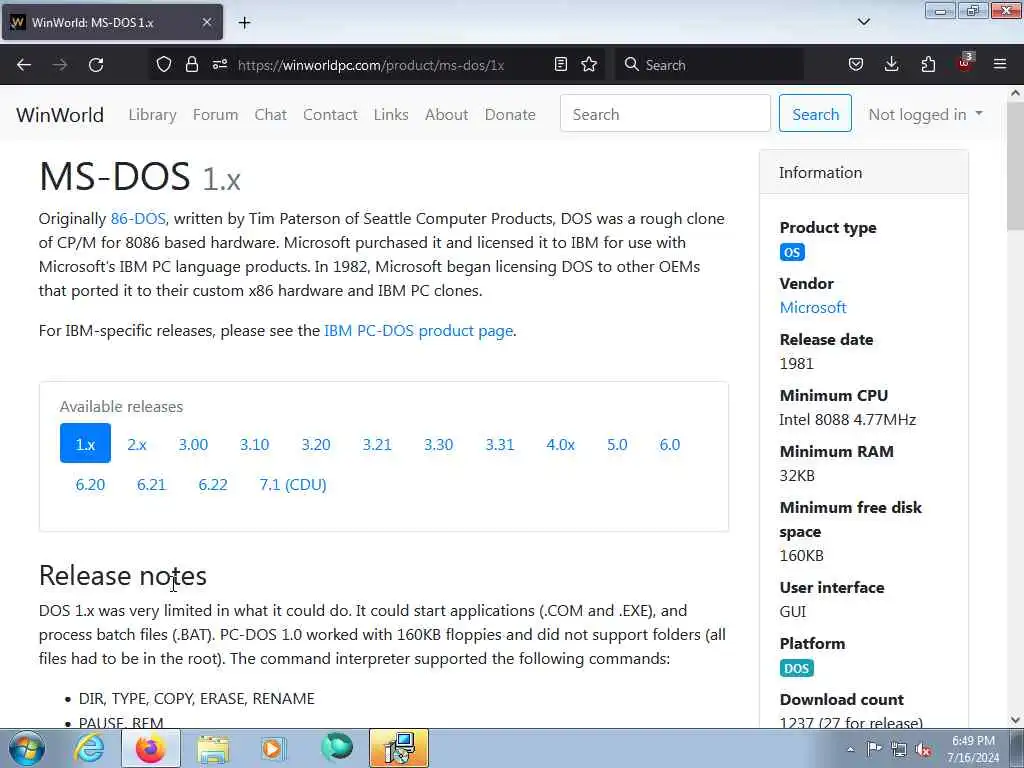Select release 3.10
1024x768 pixels.
(254, 444)
